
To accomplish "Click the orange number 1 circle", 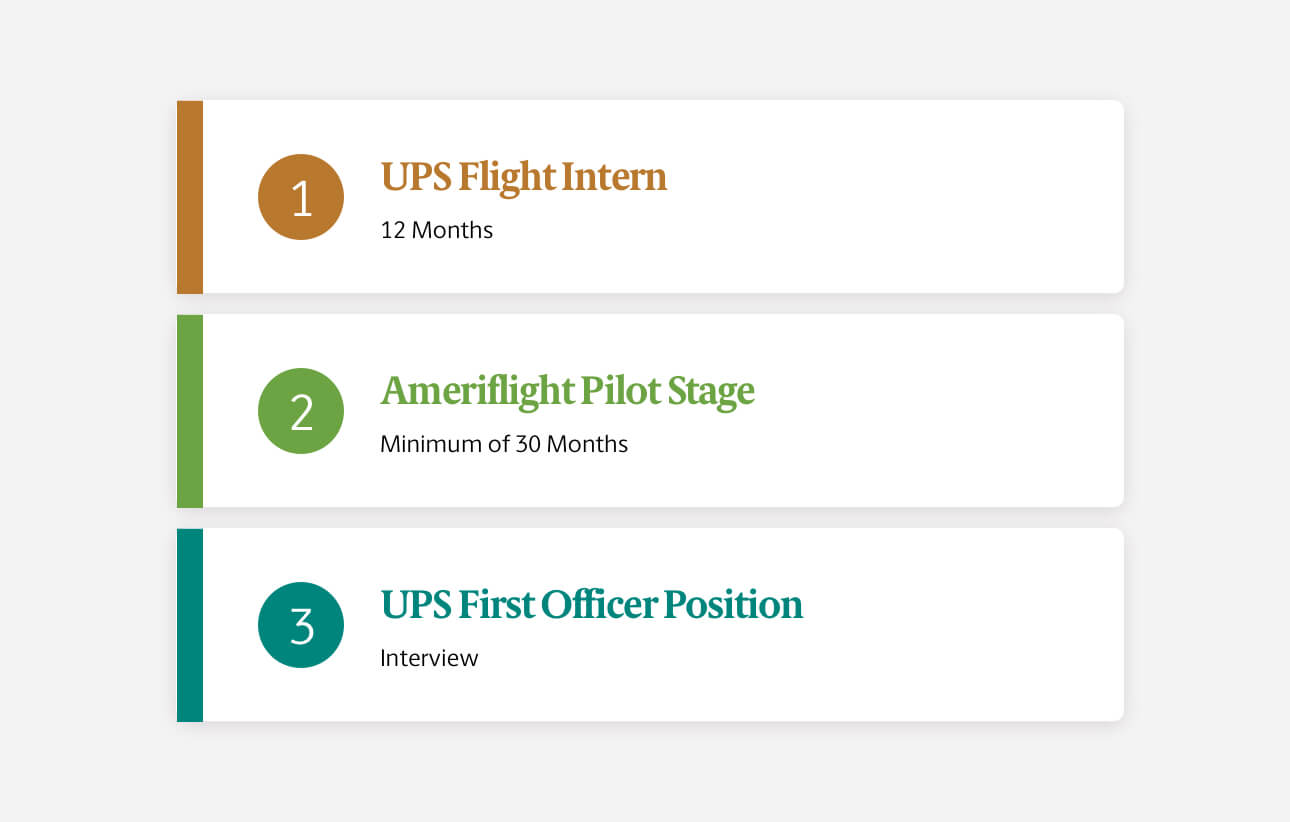I will click(301, 197).
